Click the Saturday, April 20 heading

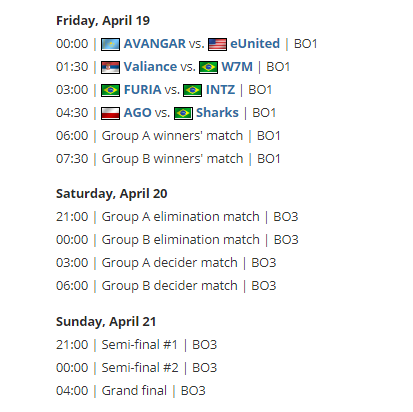tap(112, 194)
